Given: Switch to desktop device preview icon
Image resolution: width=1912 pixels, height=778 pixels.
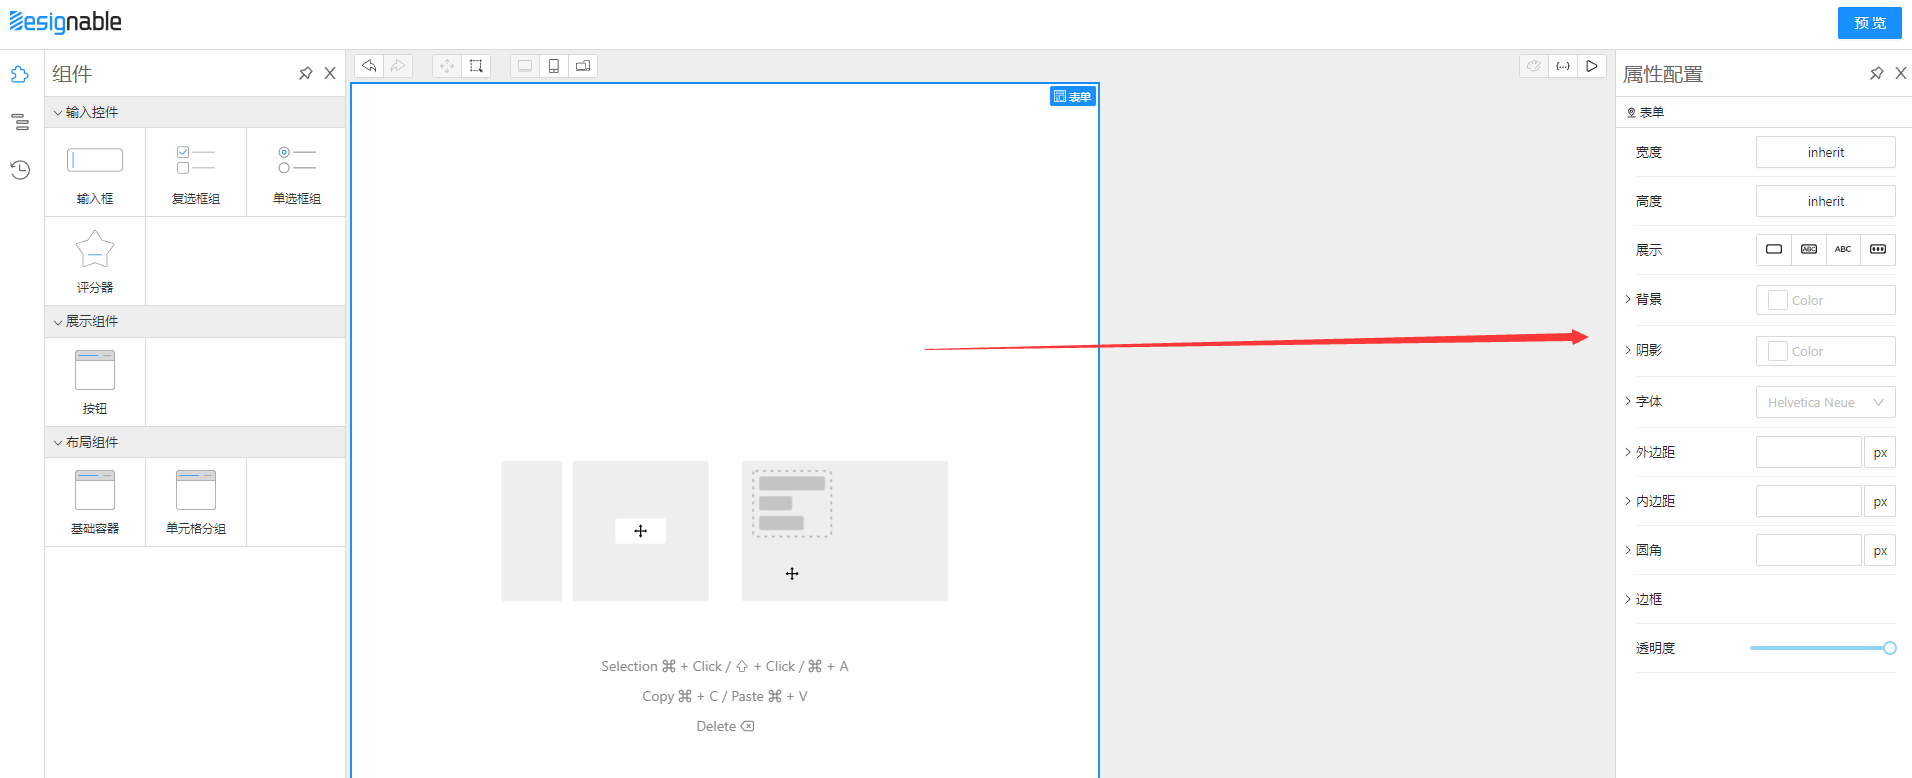Looking at the screenshot, I should 525,66.
